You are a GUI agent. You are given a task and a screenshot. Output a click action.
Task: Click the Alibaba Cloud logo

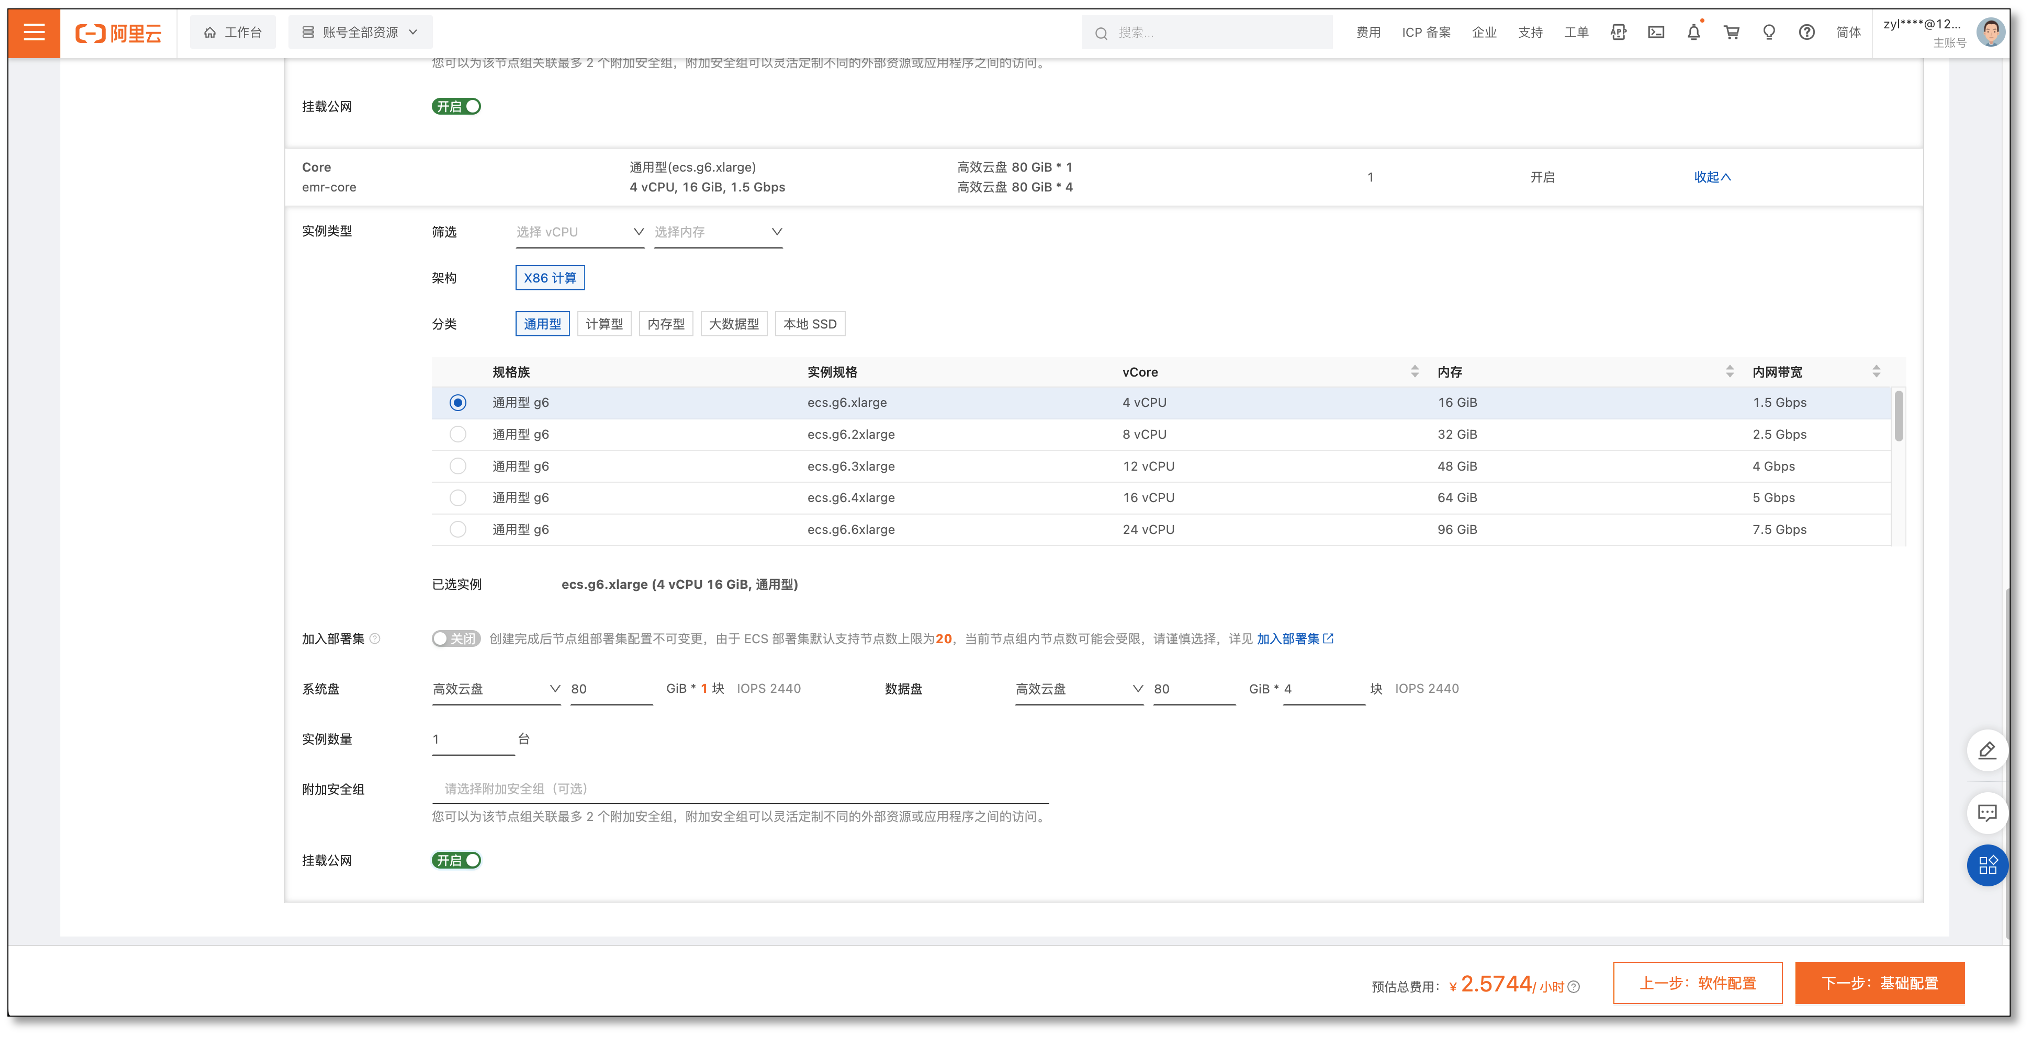(x=118, y=33)
